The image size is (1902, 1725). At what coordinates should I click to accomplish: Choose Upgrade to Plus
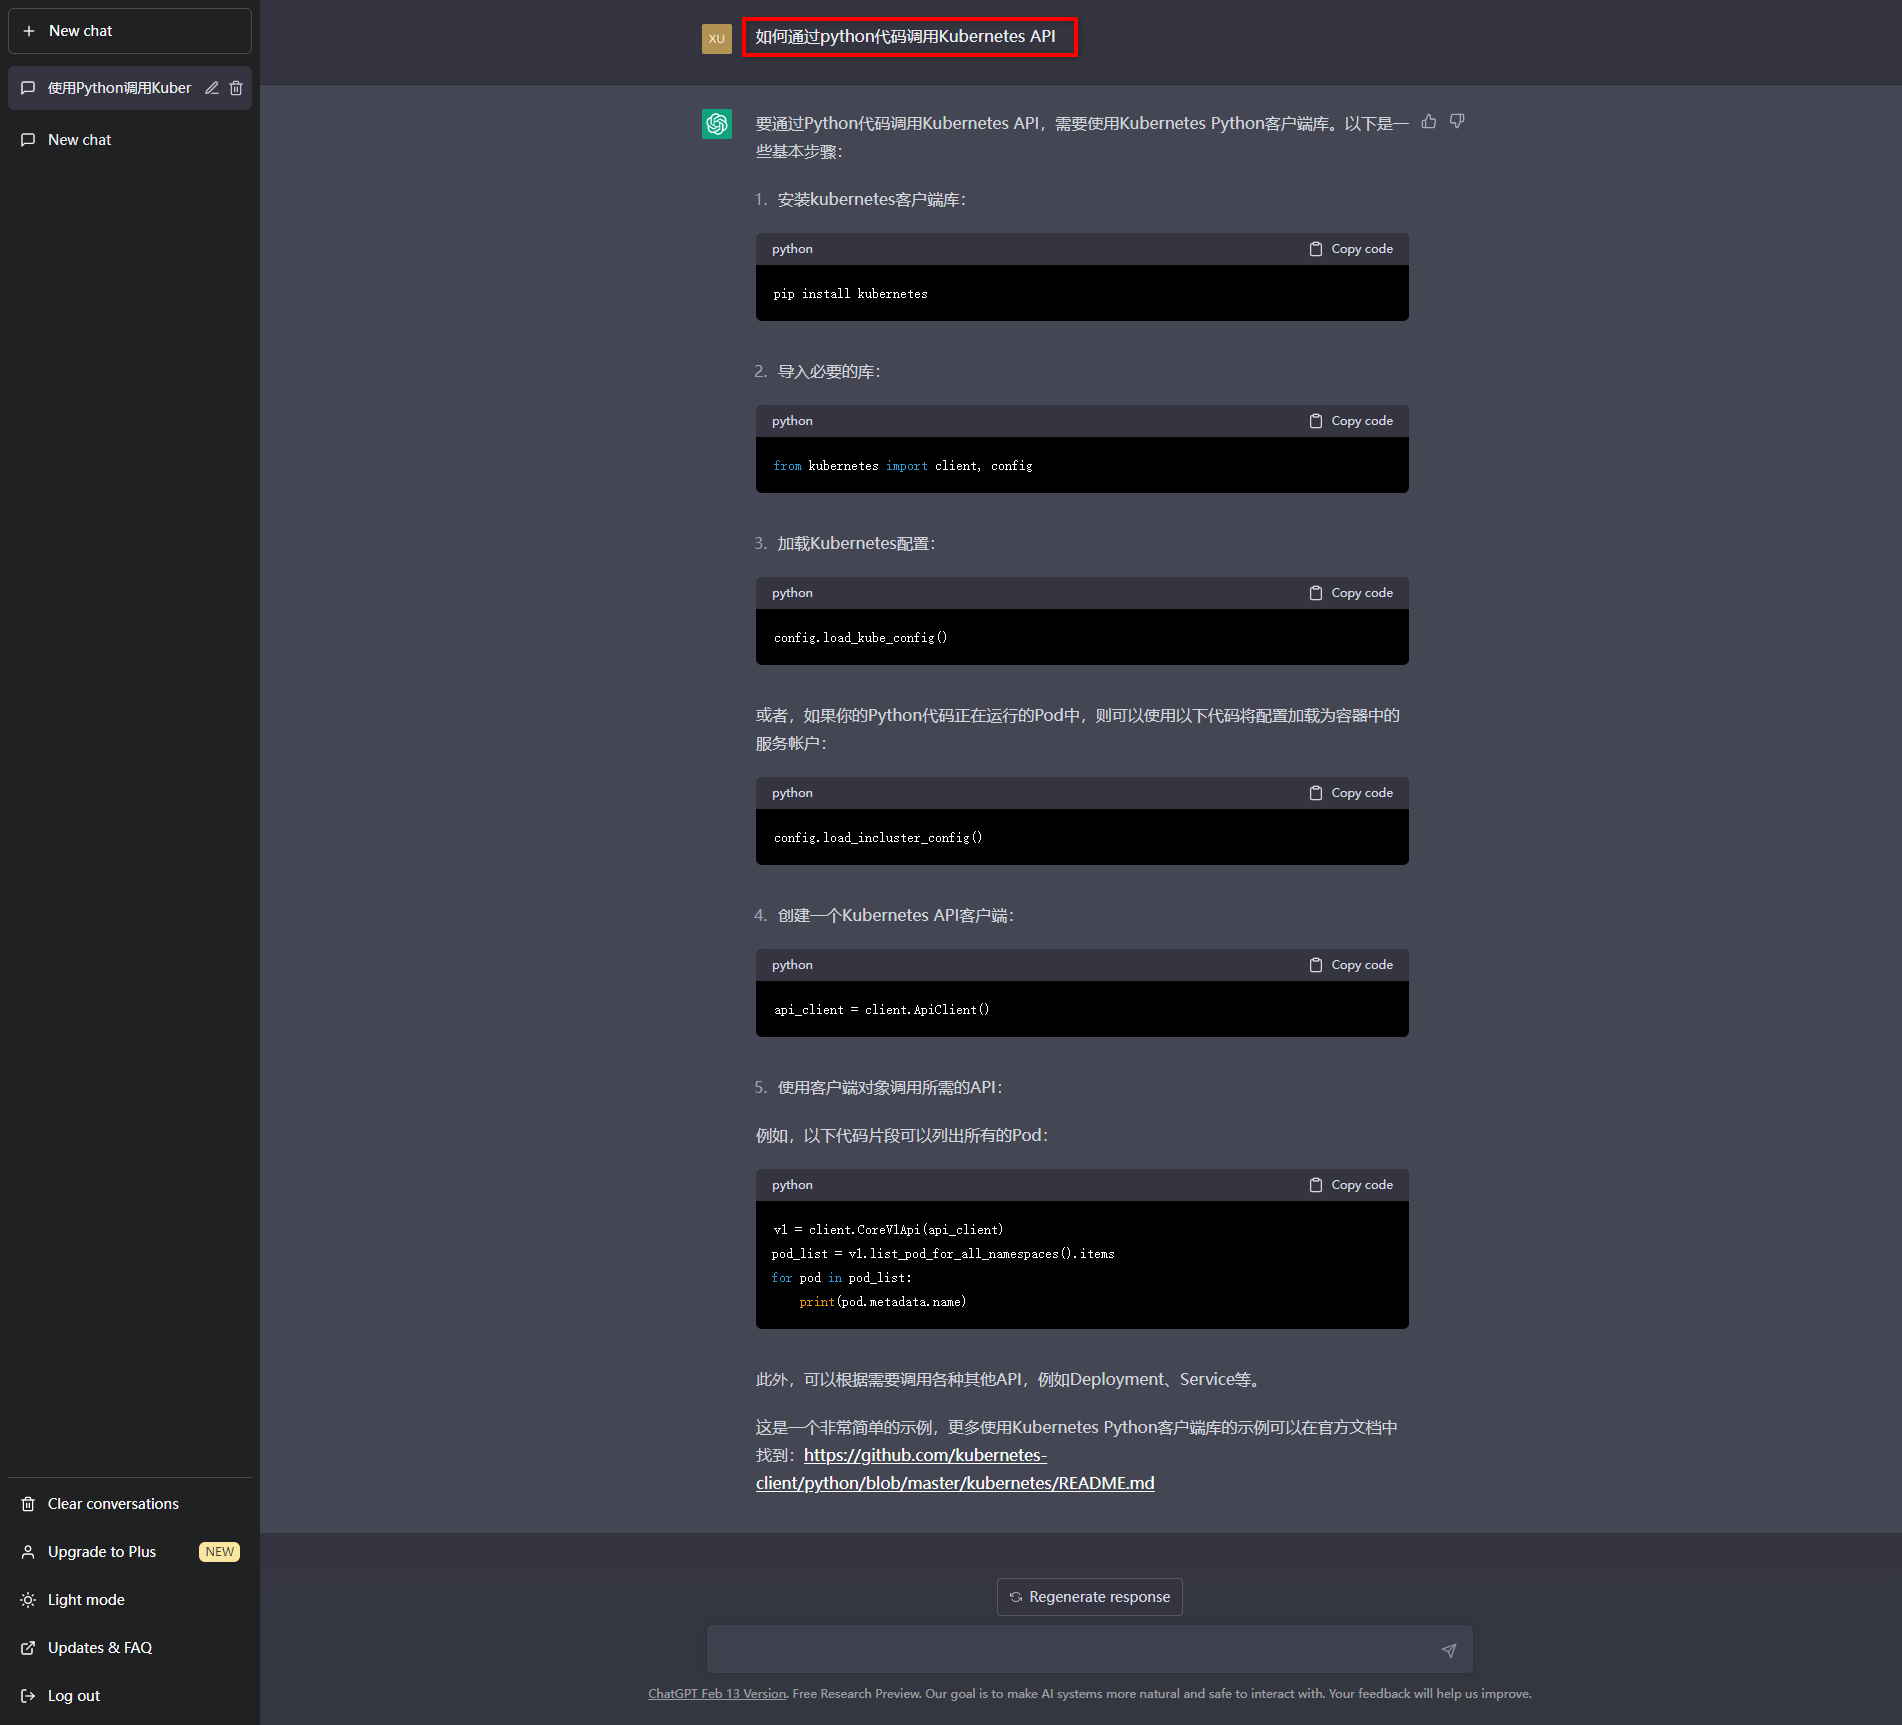pyautogui.click(x=130, y=1552)
